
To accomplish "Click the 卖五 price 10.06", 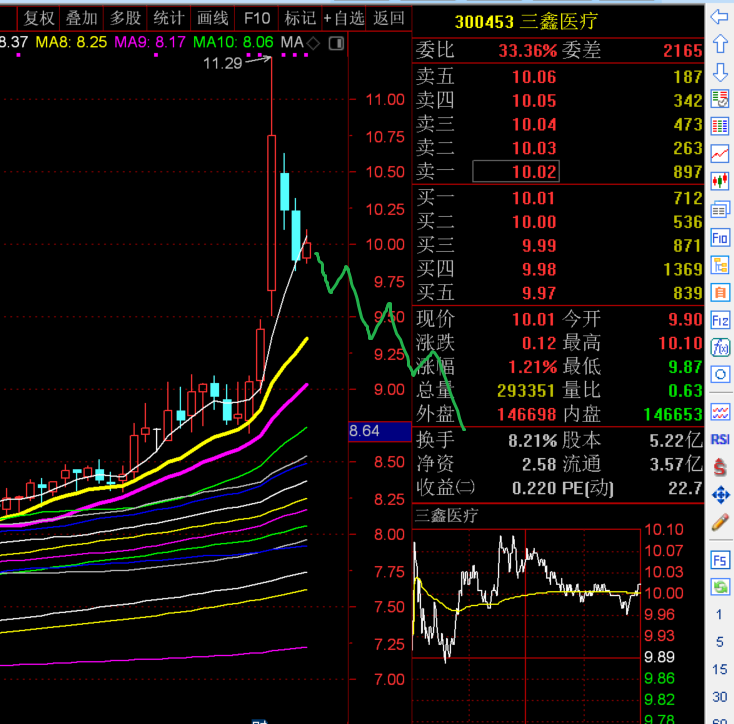I will pyautogui.click(x=534, y=77).
